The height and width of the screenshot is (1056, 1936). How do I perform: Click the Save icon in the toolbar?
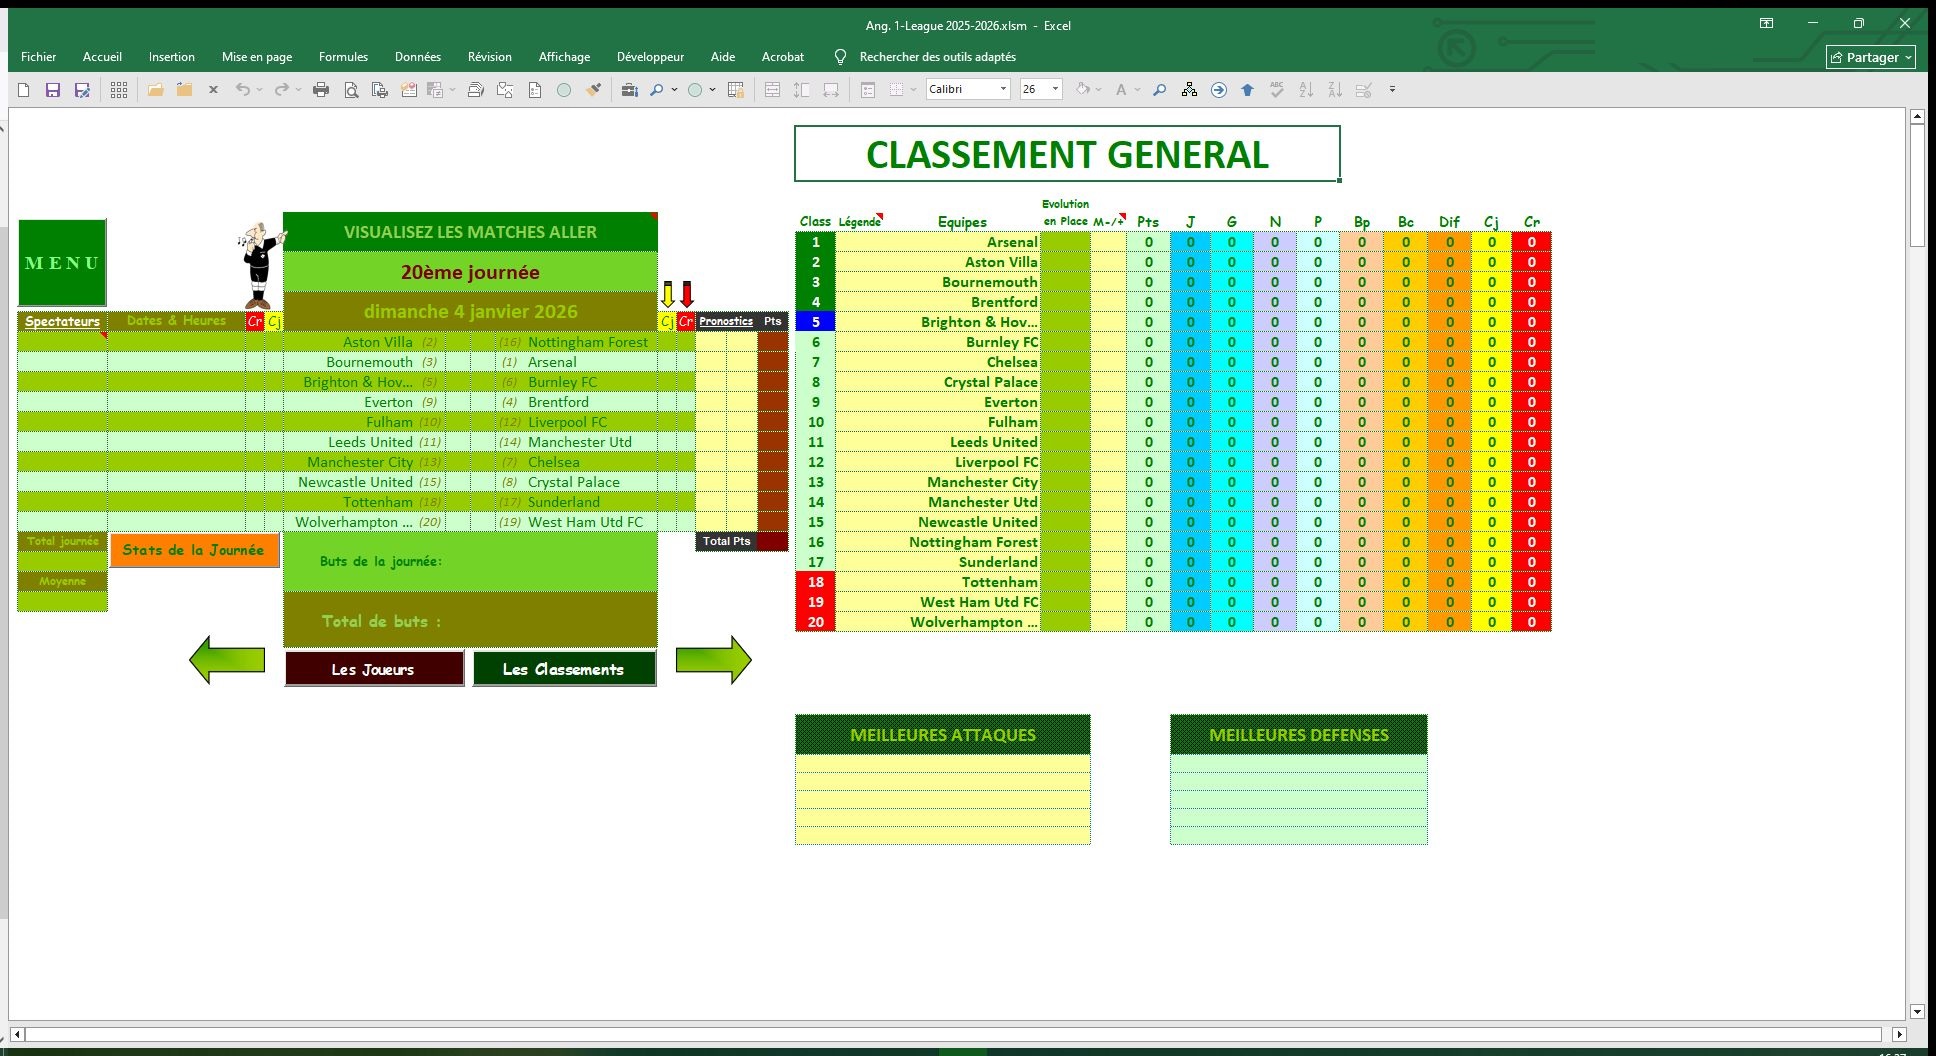coord(53,90)
